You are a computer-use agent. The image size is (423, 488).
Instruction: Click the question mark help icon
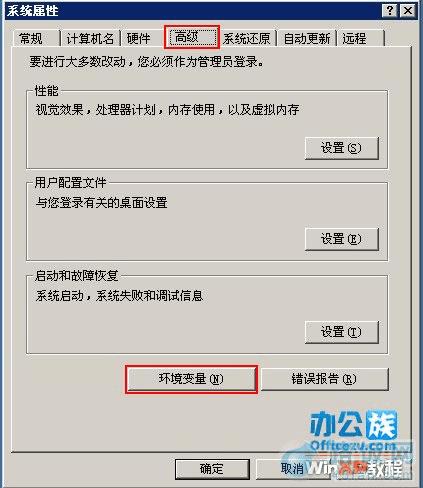(x=390, y=11)
